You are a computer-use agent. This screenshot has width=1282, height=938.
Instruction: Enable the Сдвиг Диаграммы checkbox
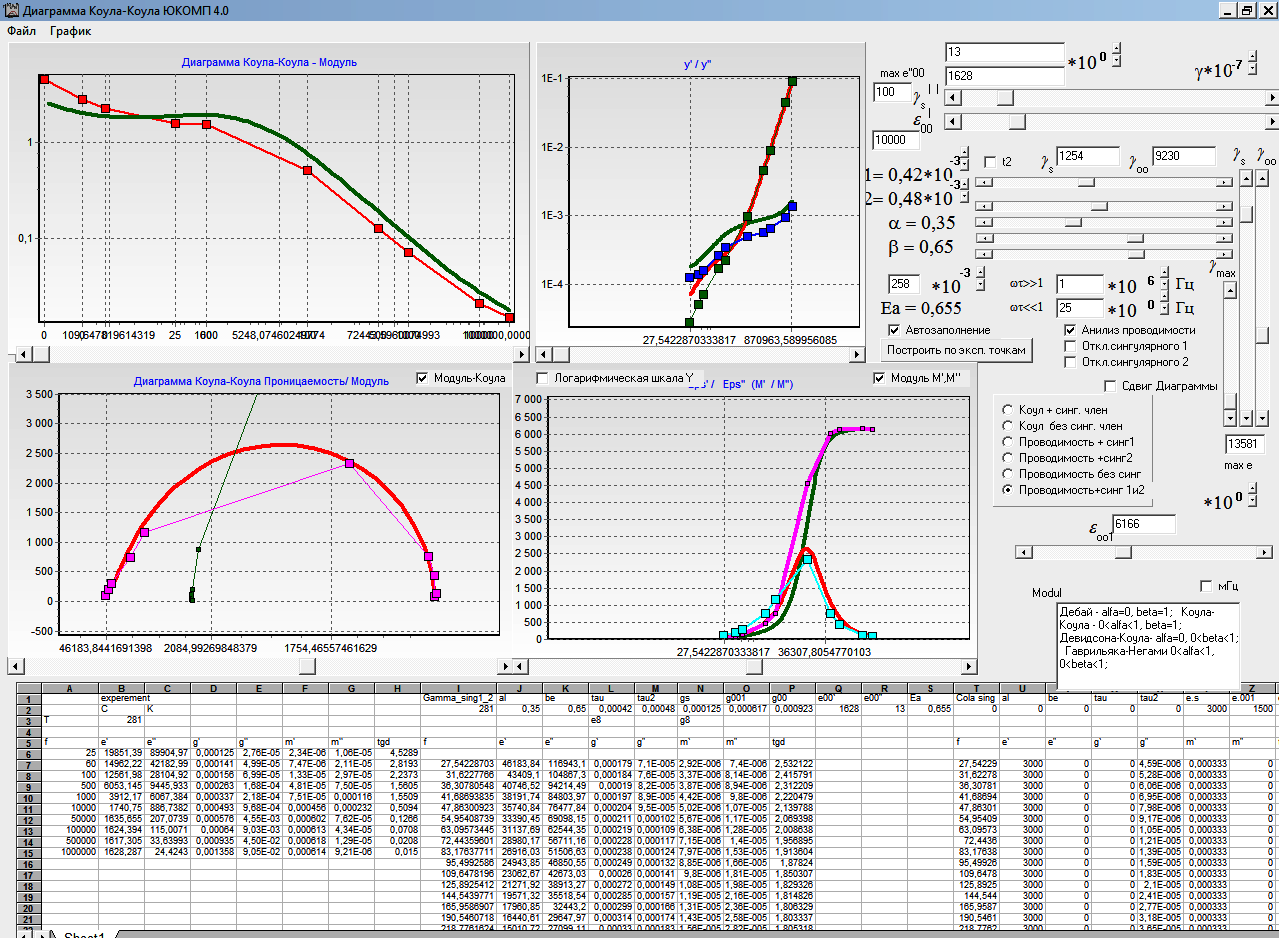[x=1110, y=386]
